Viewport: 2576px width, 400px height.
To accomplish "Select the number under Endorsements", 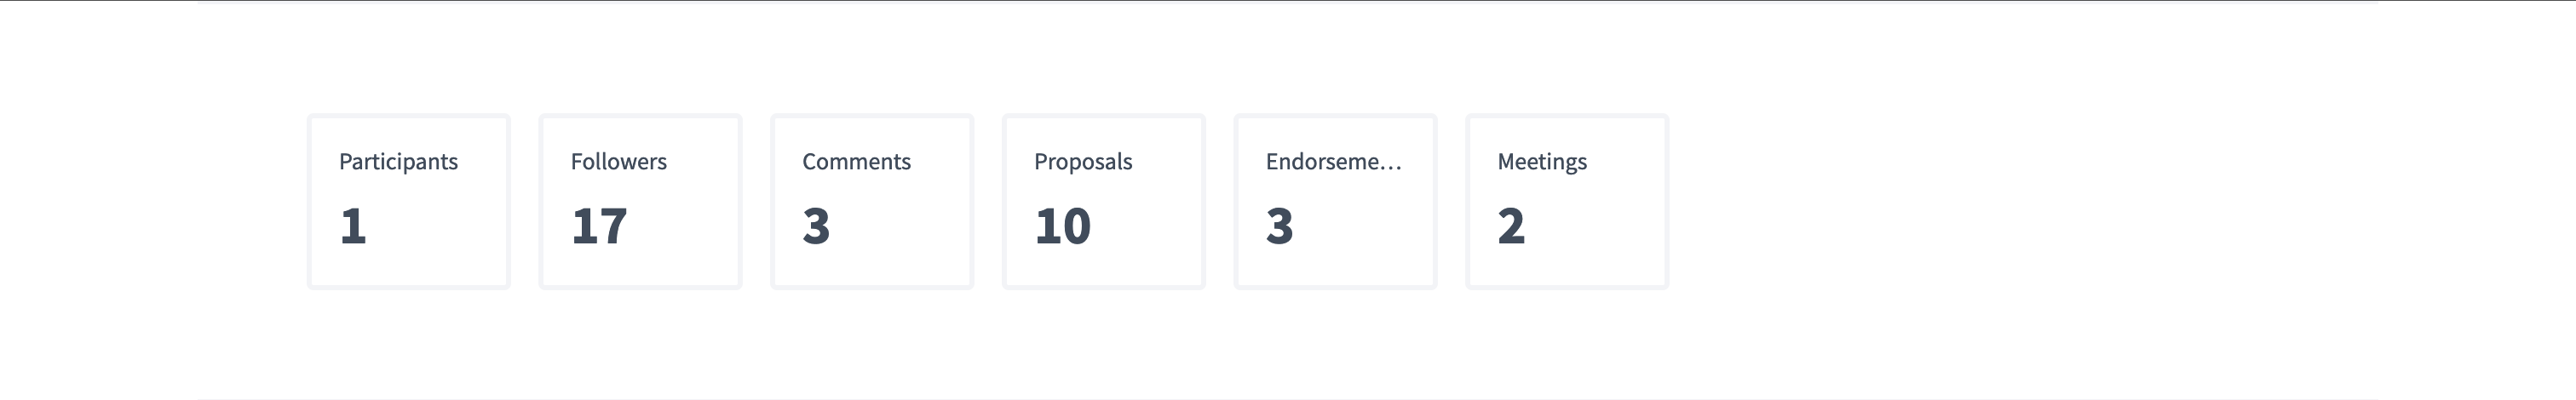I will pyautogui.click(x=1279, y=226).
